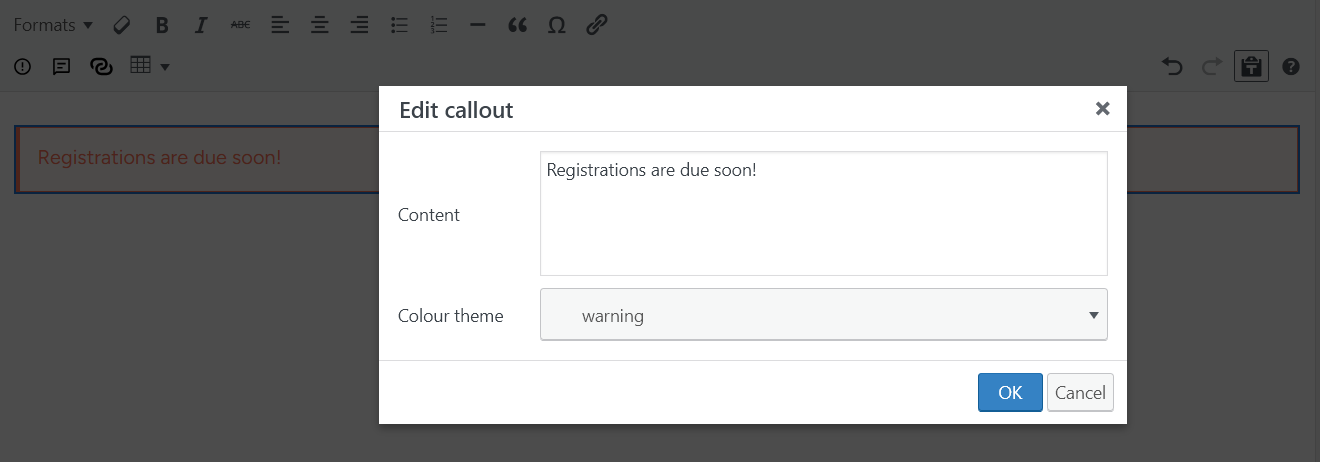Screen dimensions: 1320x462
Task: Center align the text
Action: pyautogui.click(x=320, y=26)
